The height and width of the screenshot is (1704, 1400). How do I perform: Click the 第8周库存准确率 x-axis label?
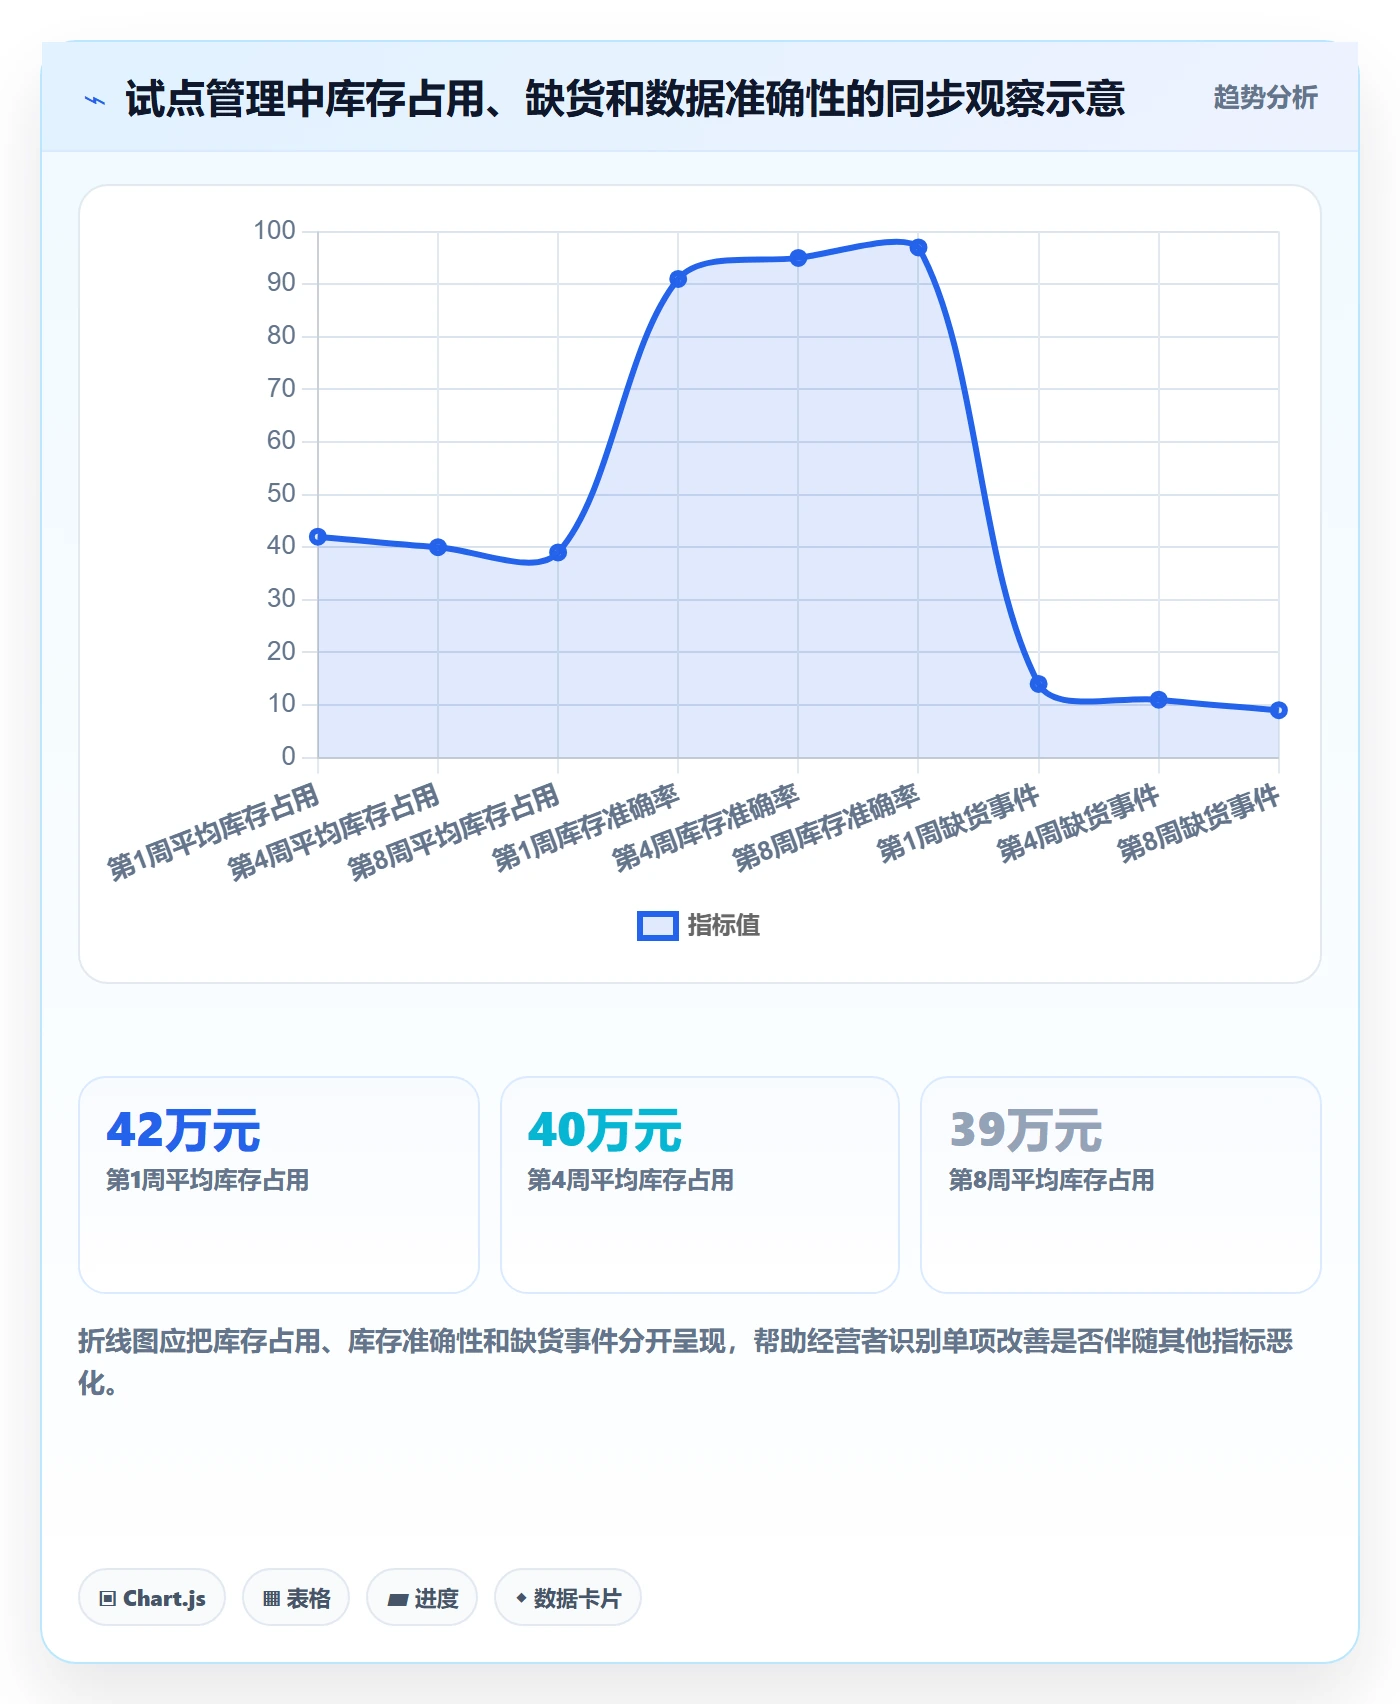(826, 828)
